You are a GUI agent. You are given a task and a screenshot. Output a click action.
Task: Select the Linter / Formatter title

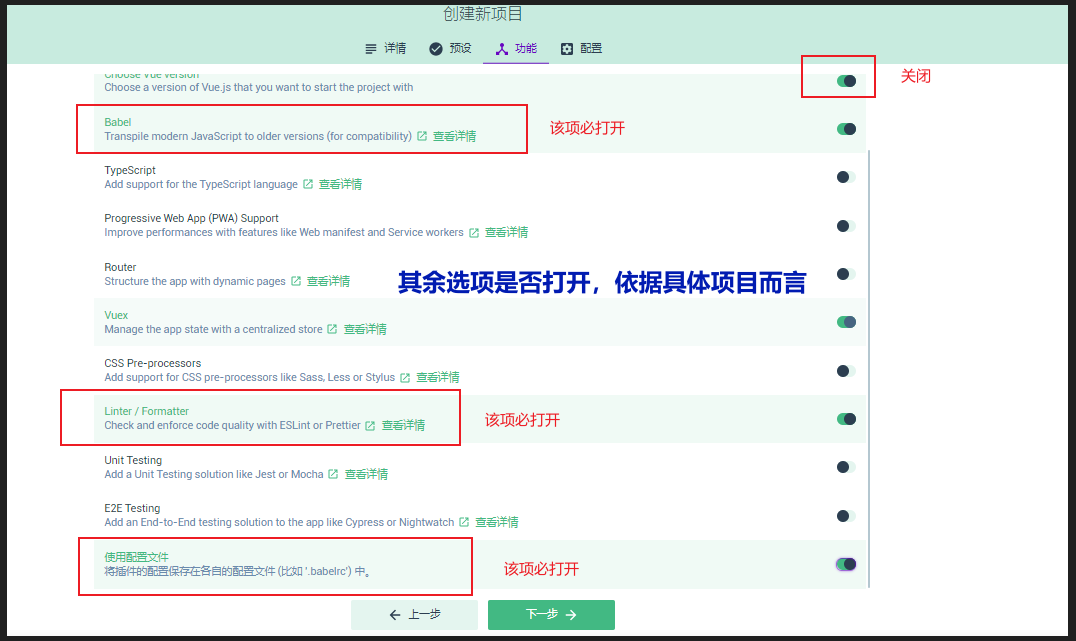(x=146, y=411)
